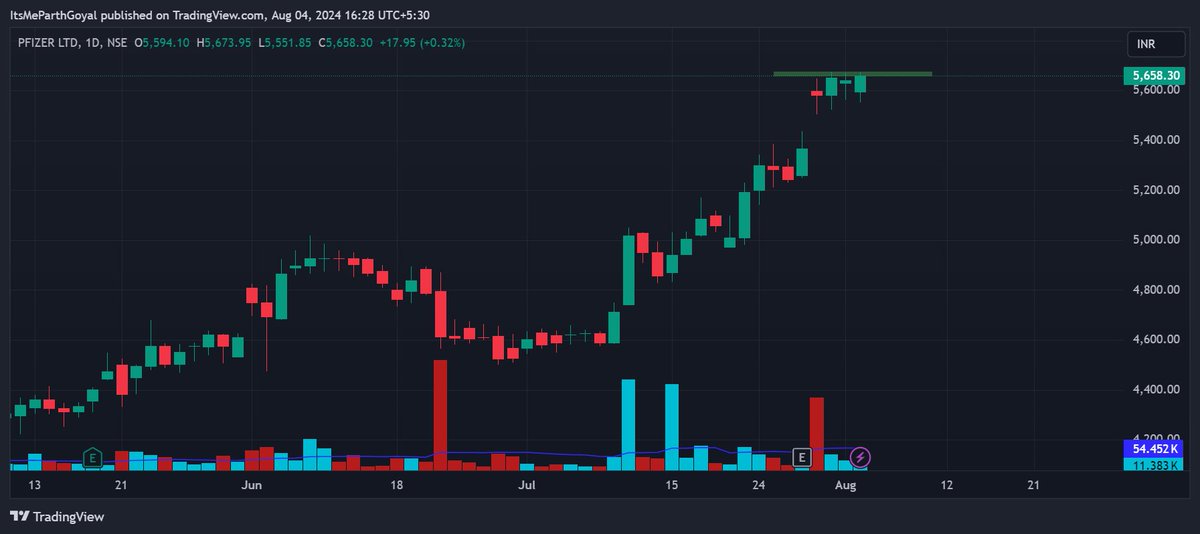Click the ItsMeParthGoyal publisher name

[56, 14]
